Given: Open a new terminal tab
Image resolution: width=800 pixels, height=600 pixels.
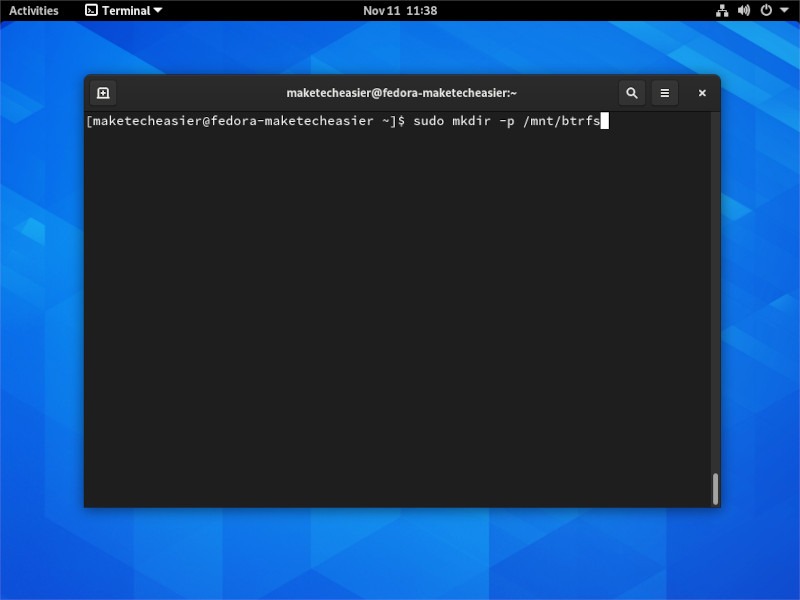Looking at the screenshot, I should [103, 92].
